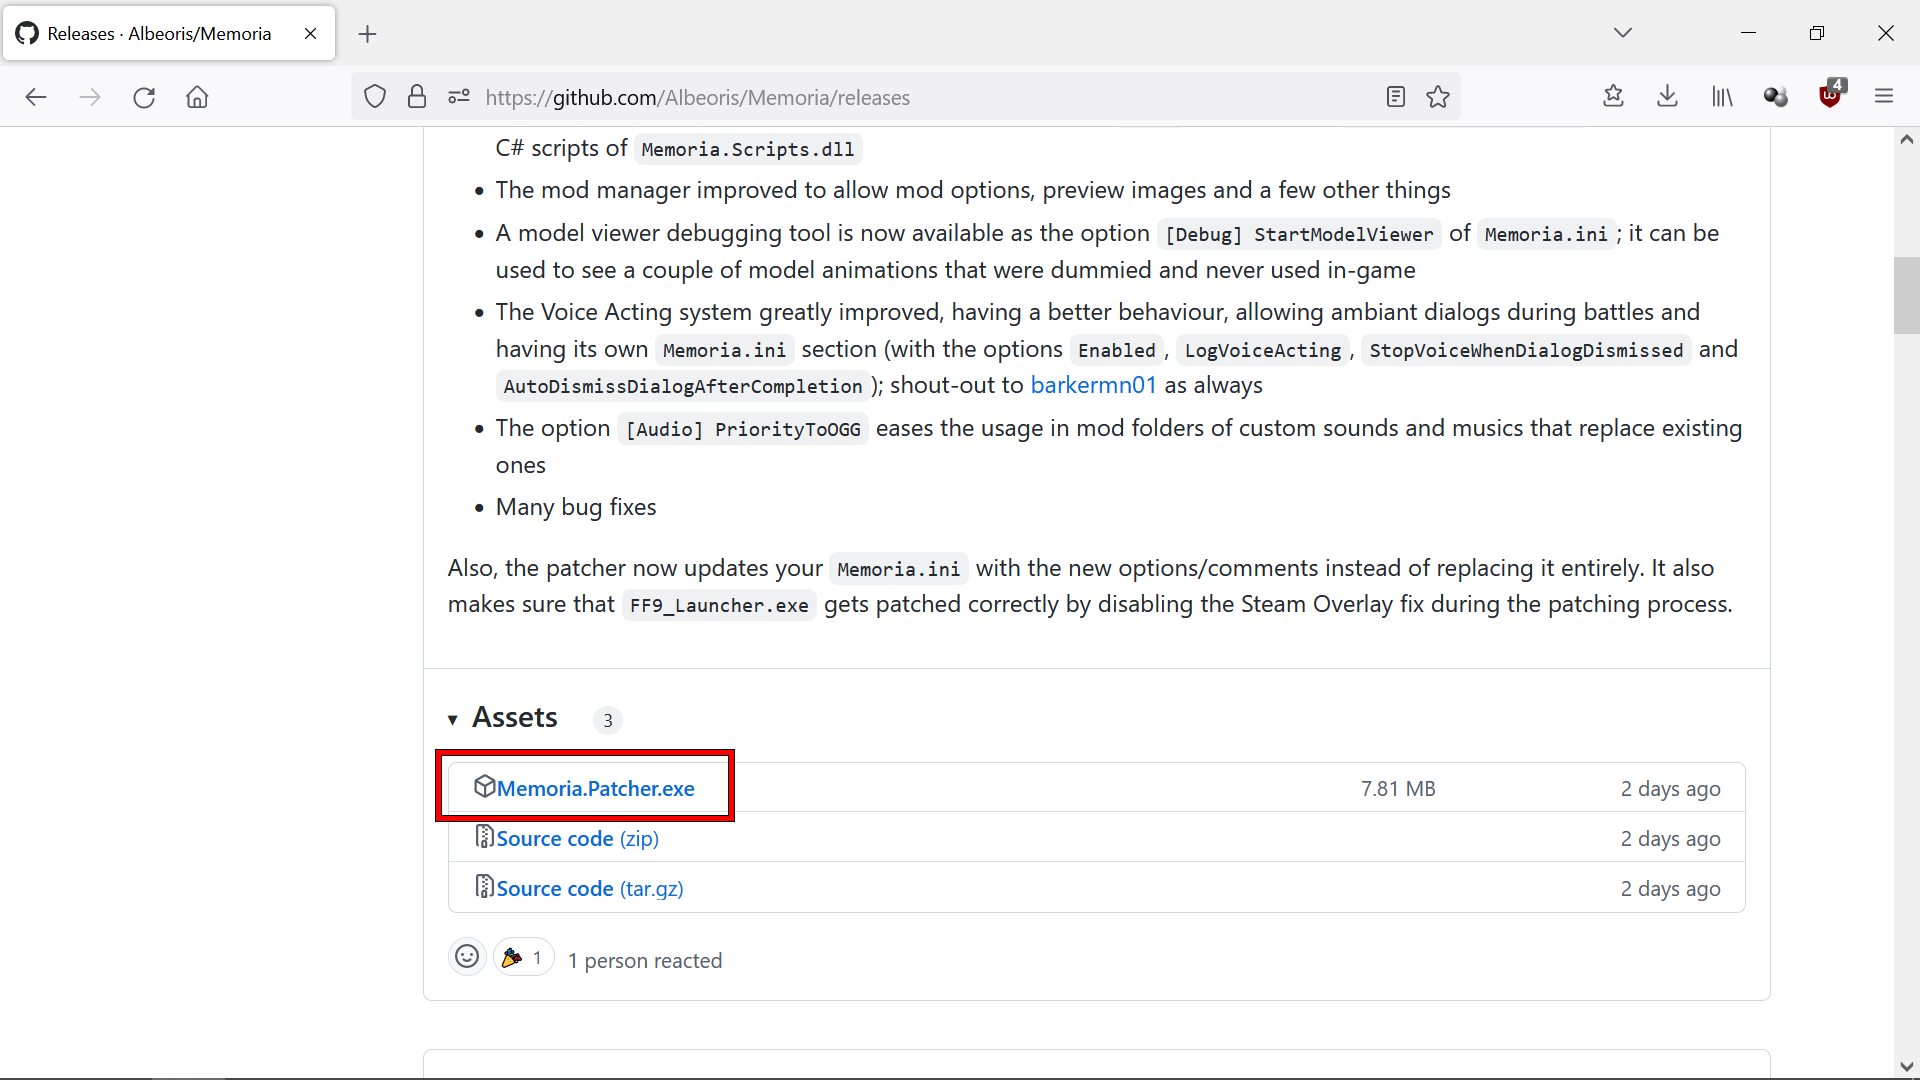Go forward with the forward arrow
Image resolution: width=1920 pixels, height=1080 pixels.
[x=90, y=97]
